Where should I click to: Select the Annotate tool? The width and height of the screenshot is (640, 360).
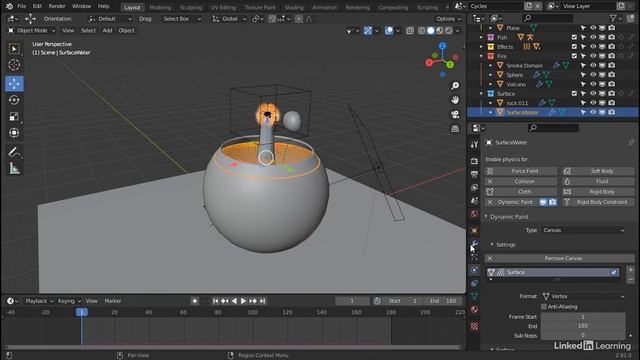pos(14,152)
